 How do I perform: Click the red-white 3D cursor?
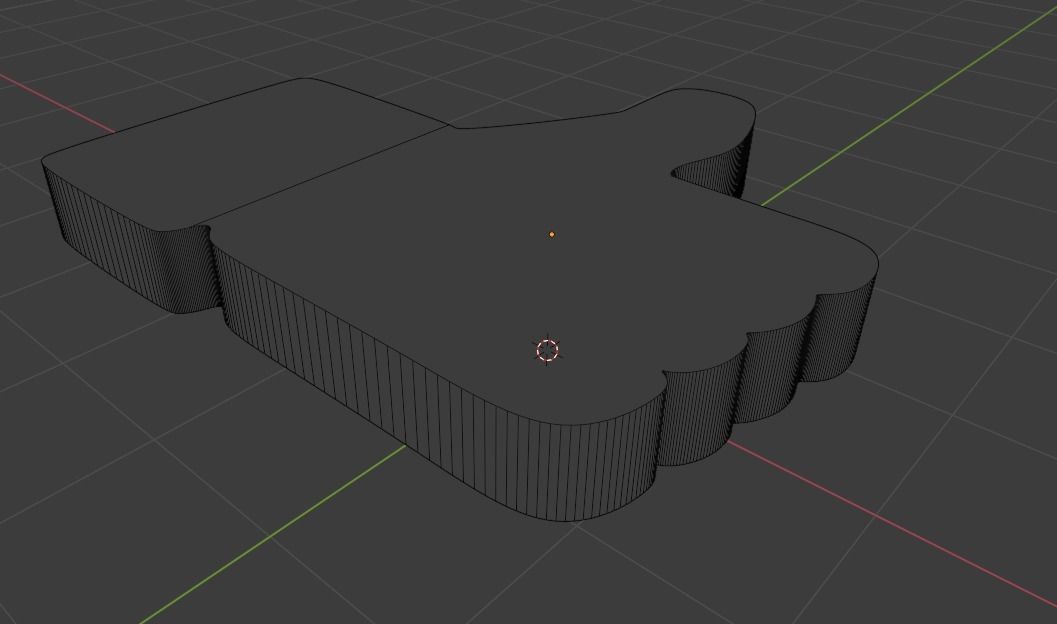point(547,350)
